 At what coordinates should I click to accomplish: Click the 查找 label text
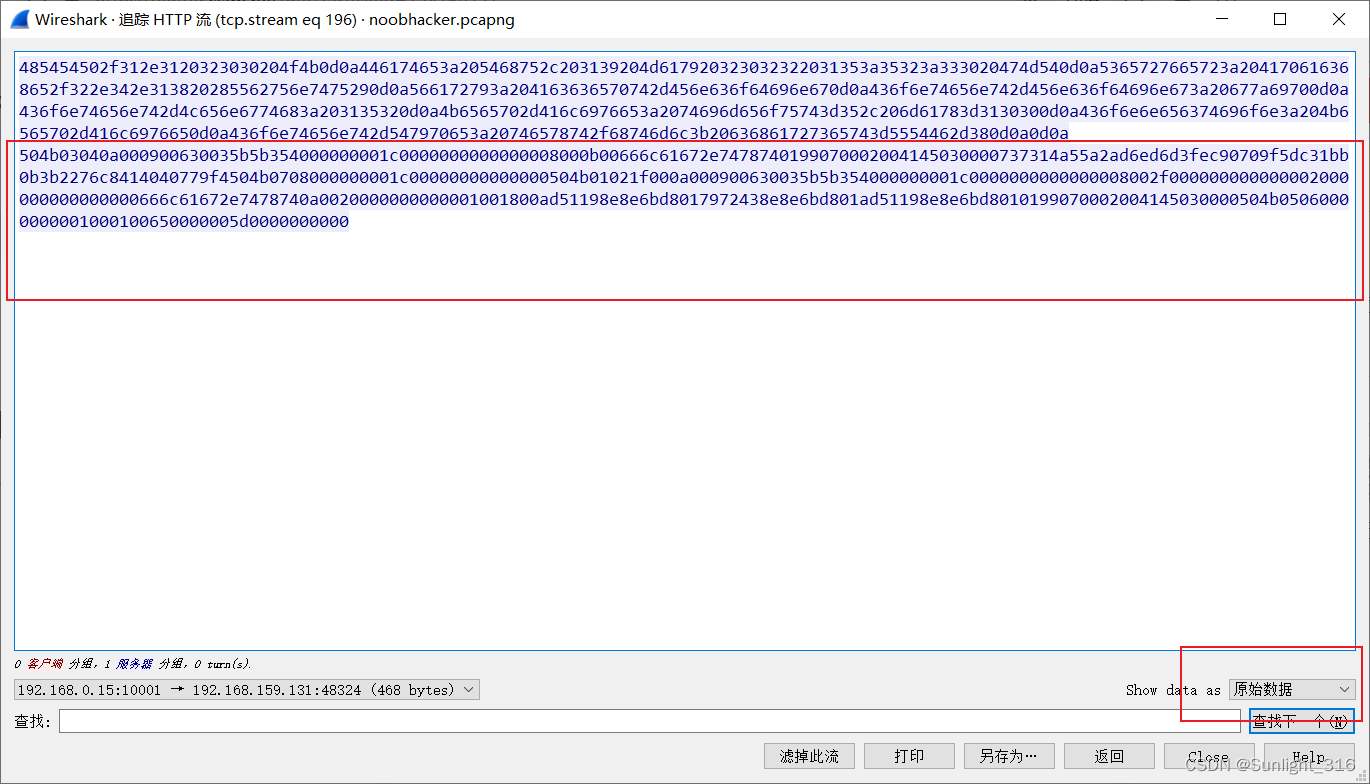coord(32,721)
